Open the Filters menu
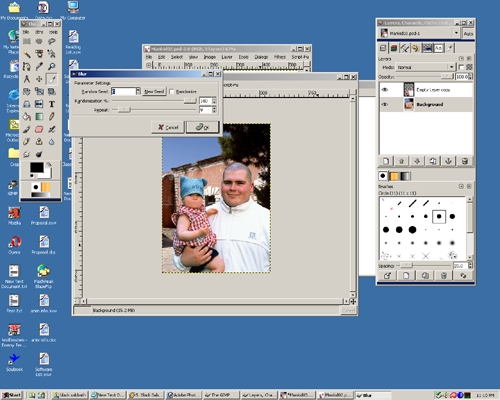This screenshot has width=500, height=400. coord(280,57)
